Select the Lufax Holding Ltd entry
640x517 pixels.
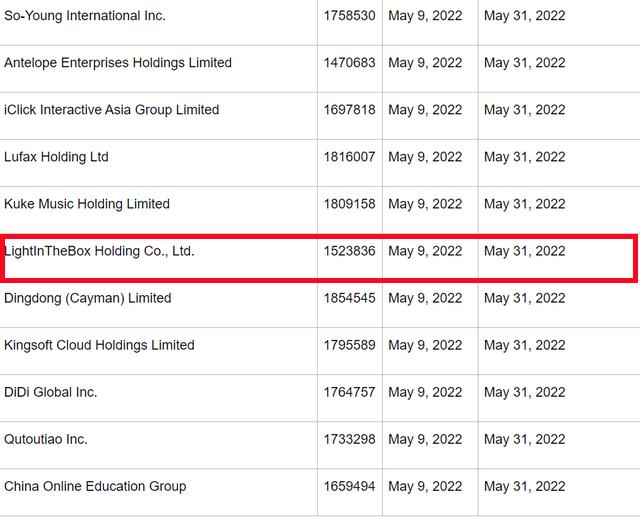(56, 157)
